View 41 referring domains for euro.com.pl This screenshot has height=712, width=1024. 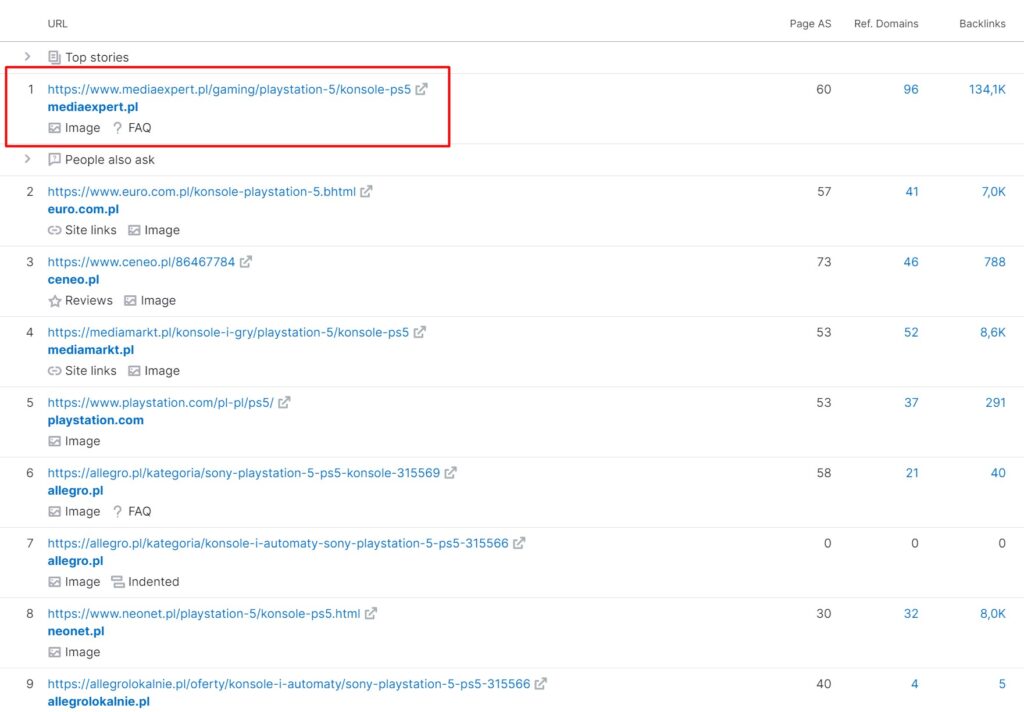pos(912,192)
